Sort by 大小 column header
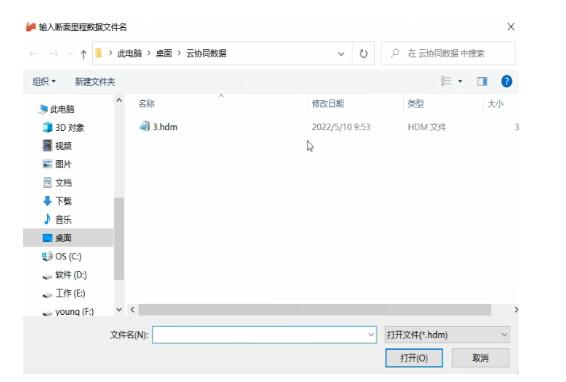 [x=495, y=104]
